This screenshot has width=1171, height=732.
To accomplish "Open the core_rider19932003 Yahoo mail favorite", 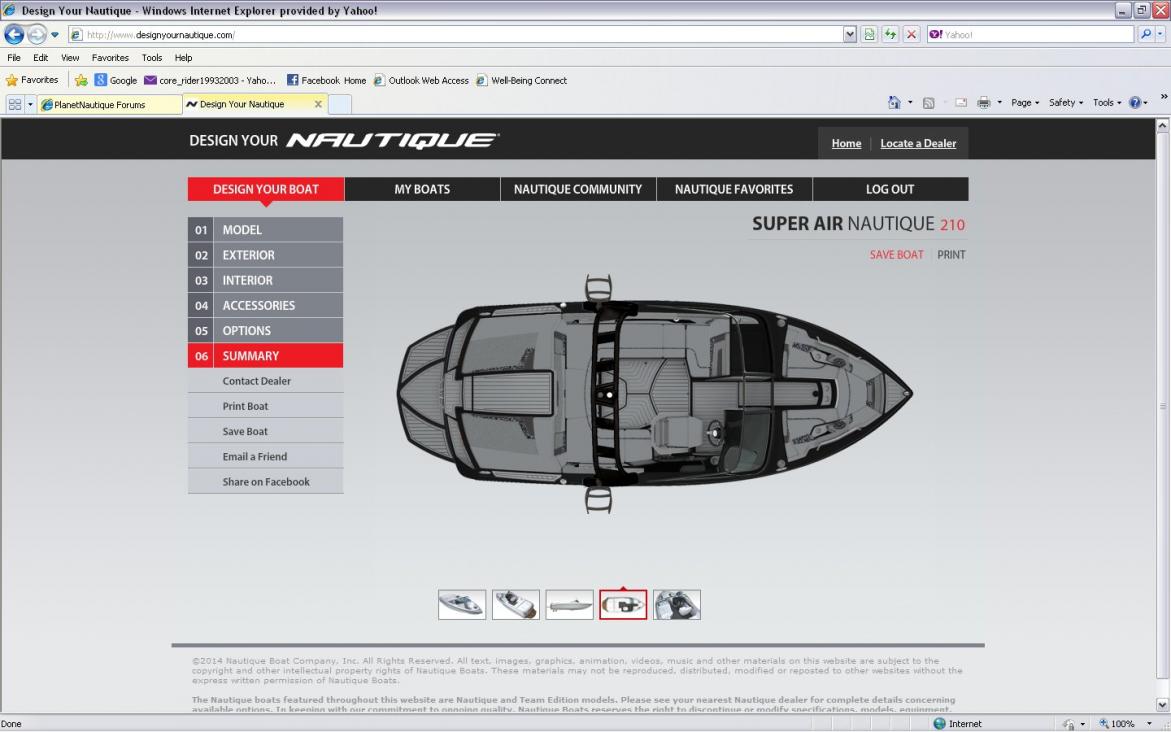I will [210, 80].
